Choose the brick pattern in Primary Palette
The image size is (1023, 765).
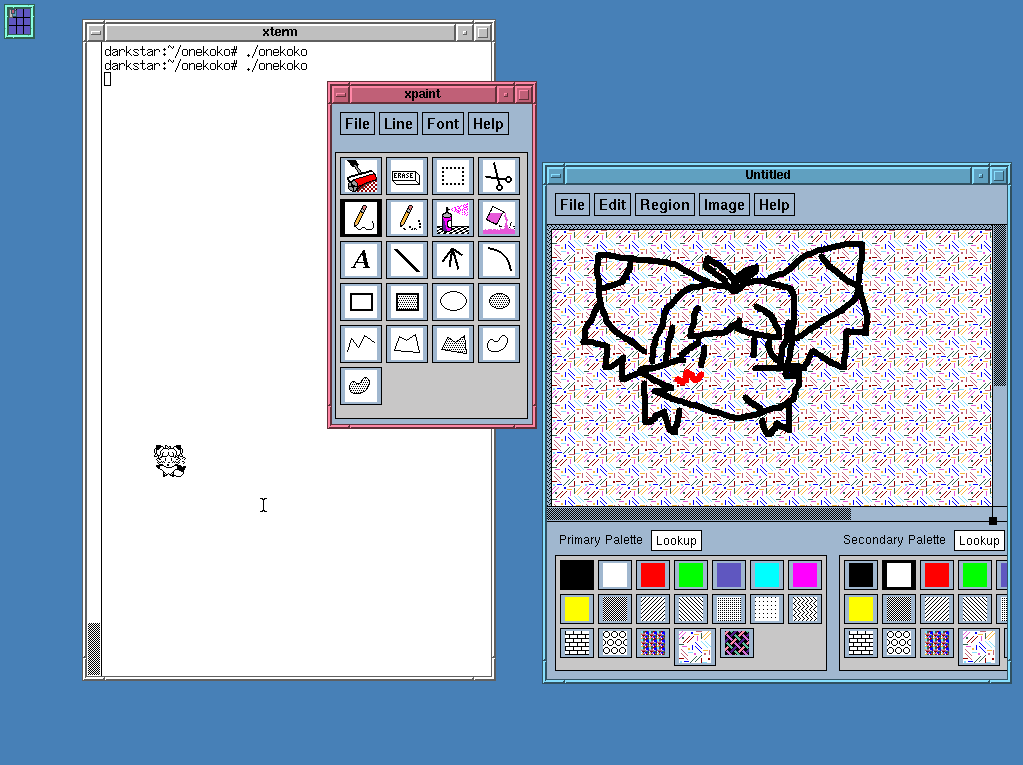(x=577, y=642)
